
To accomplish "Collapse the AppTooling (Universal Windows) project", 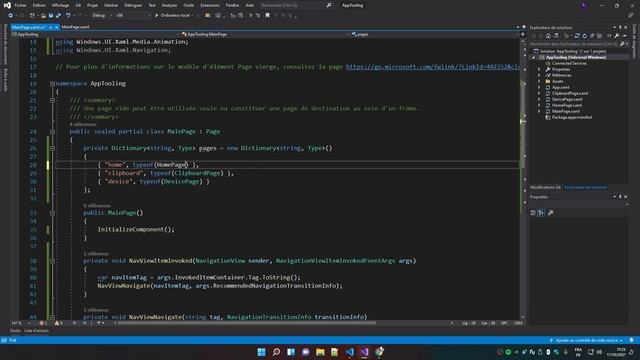I will click(534, 58).
